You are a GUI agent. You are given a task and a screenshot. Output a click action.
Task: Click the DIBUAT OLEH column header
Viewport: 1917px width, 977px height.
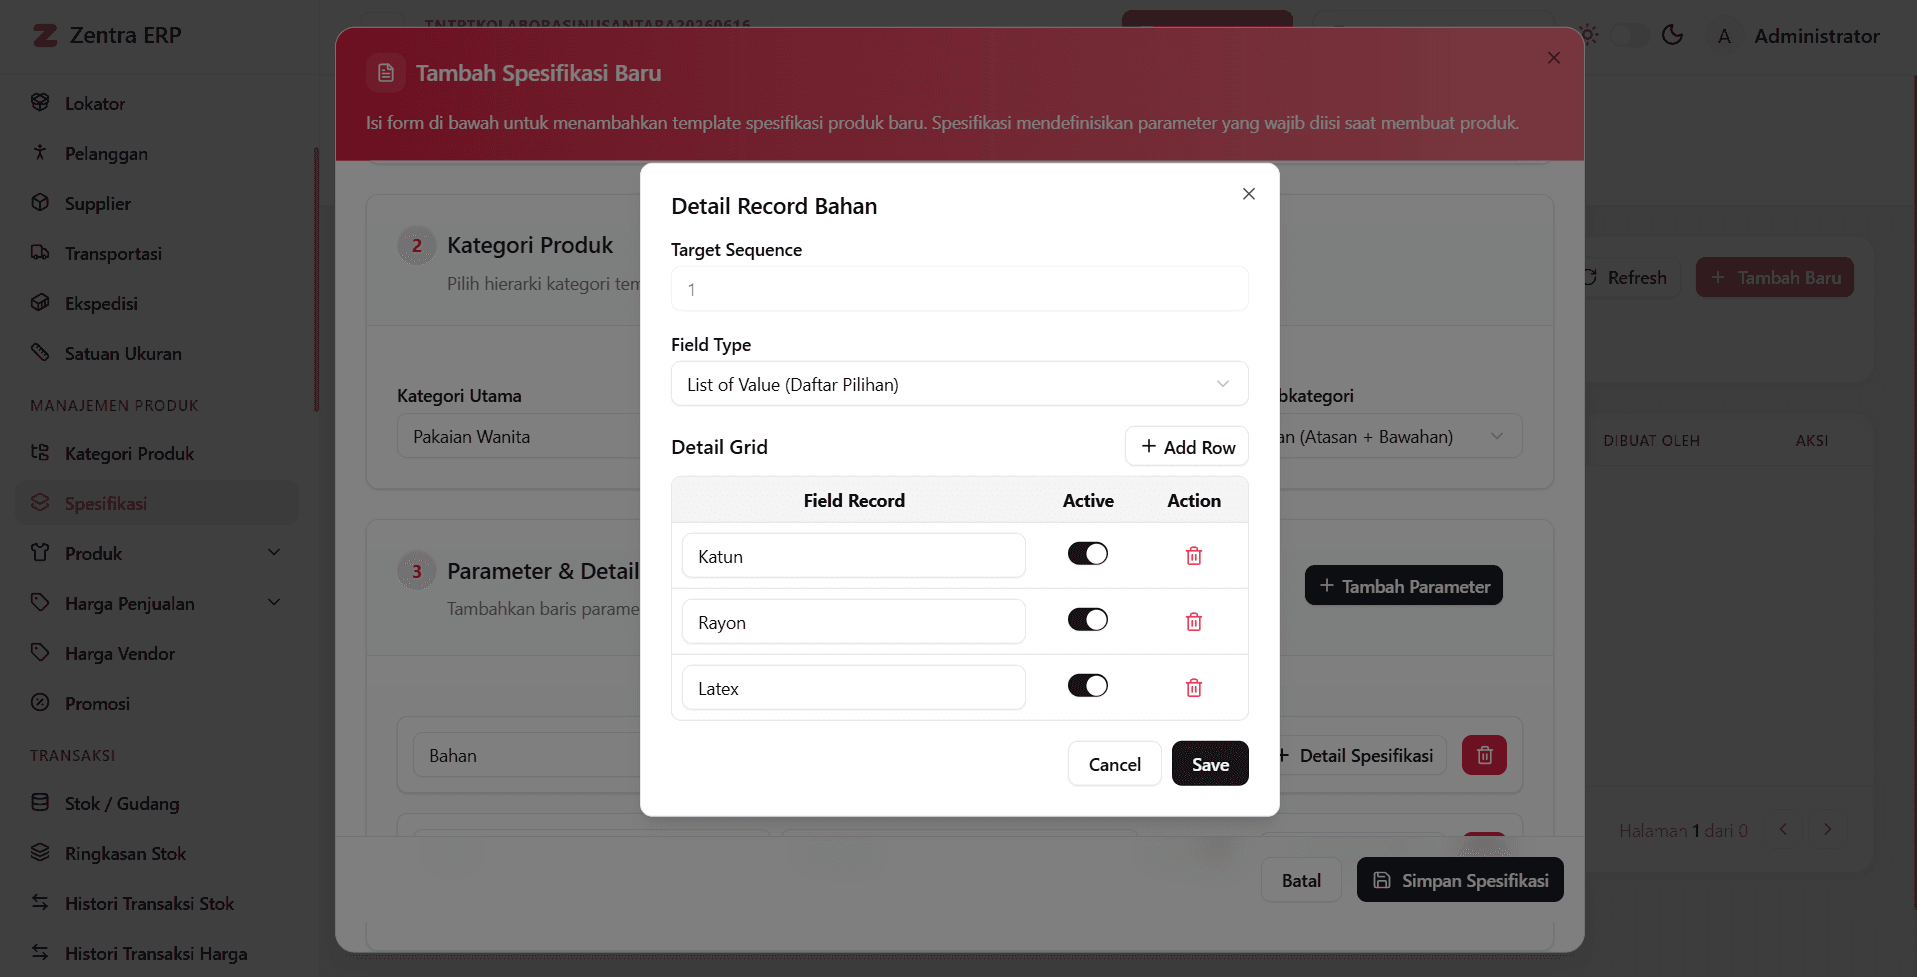click(x=1651, y=441)
